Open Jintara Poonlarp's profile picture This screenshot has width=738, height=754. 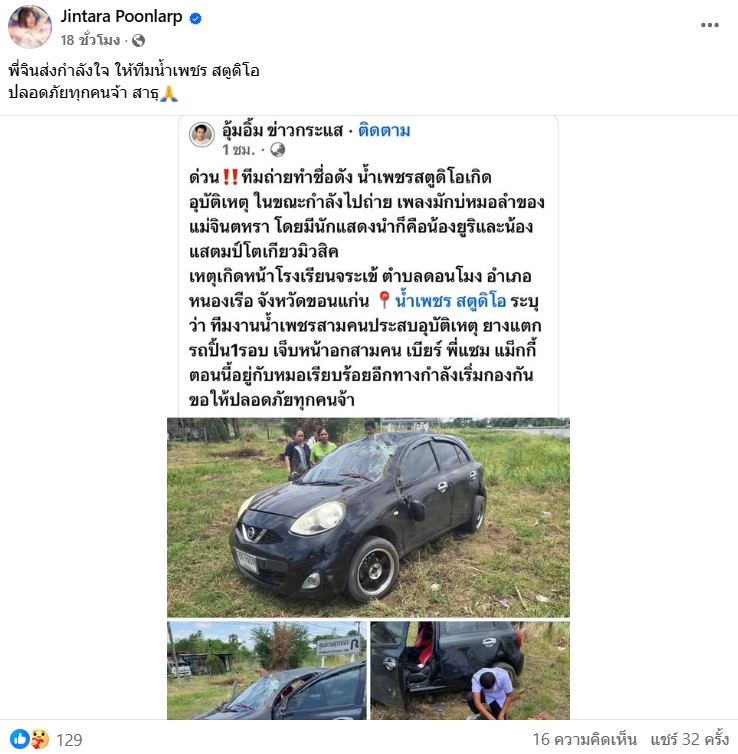click(30, 27)
